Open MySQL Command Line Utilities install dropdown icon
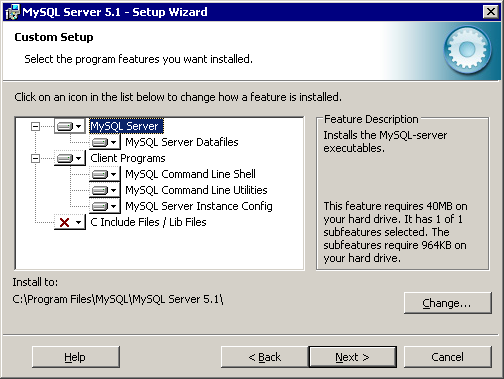Screen dimensions: 504x379 [105, 190]
